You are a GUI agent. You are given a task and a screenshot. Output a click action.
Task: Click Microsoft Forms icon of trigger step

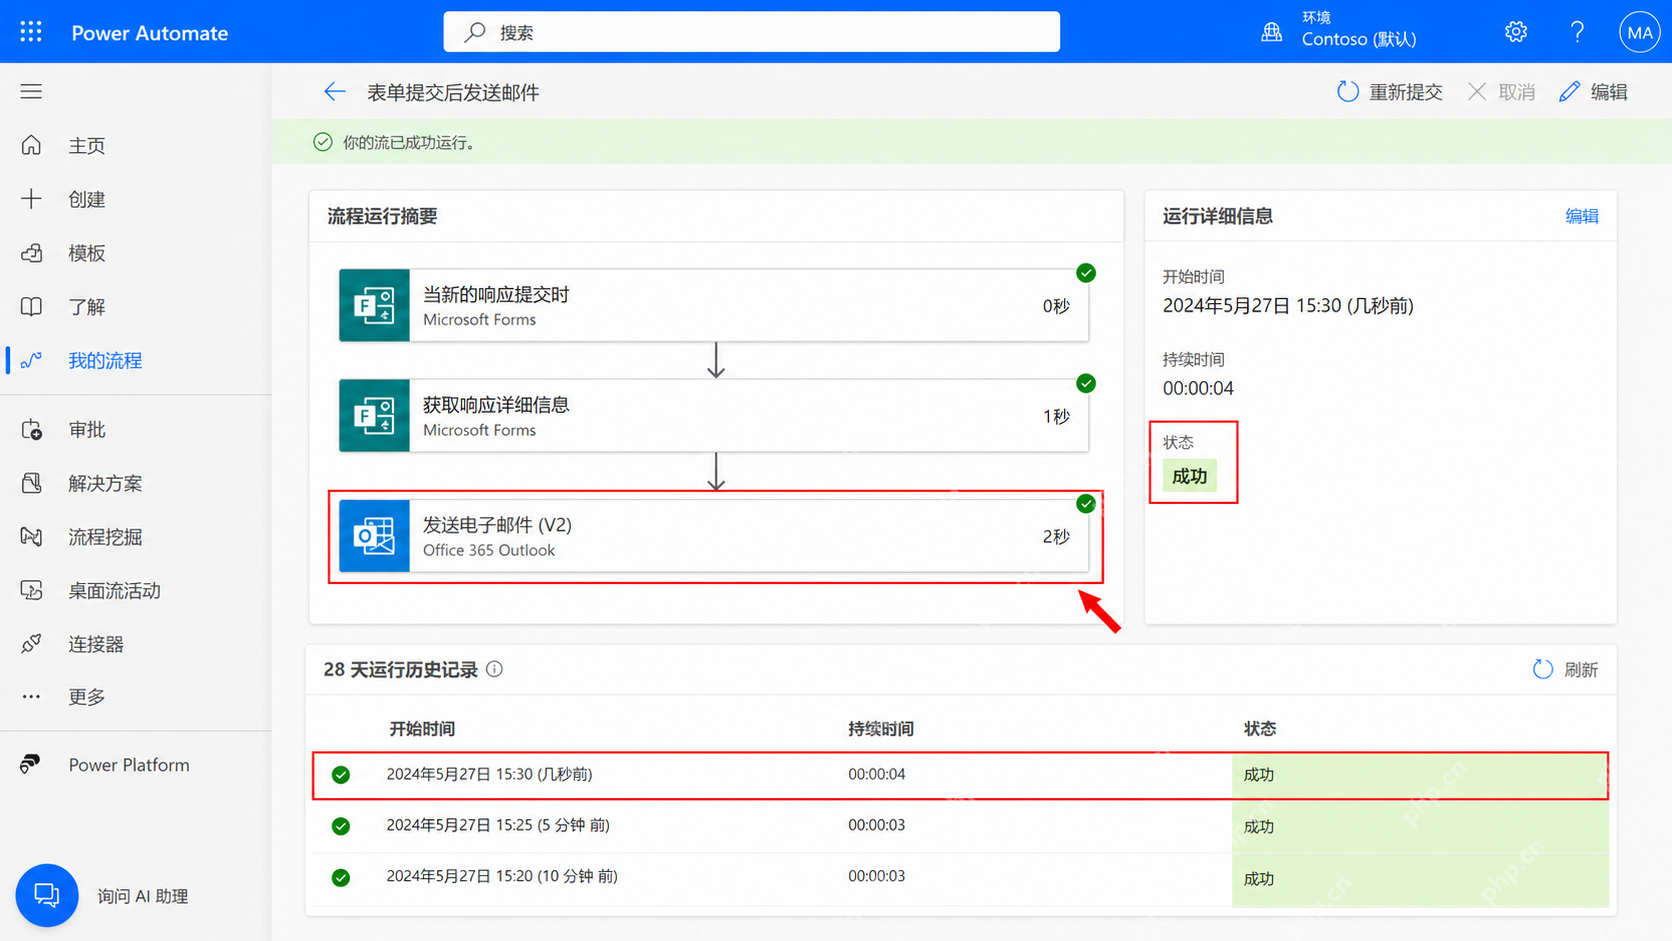pyautogui.click(x=374, y=305)
